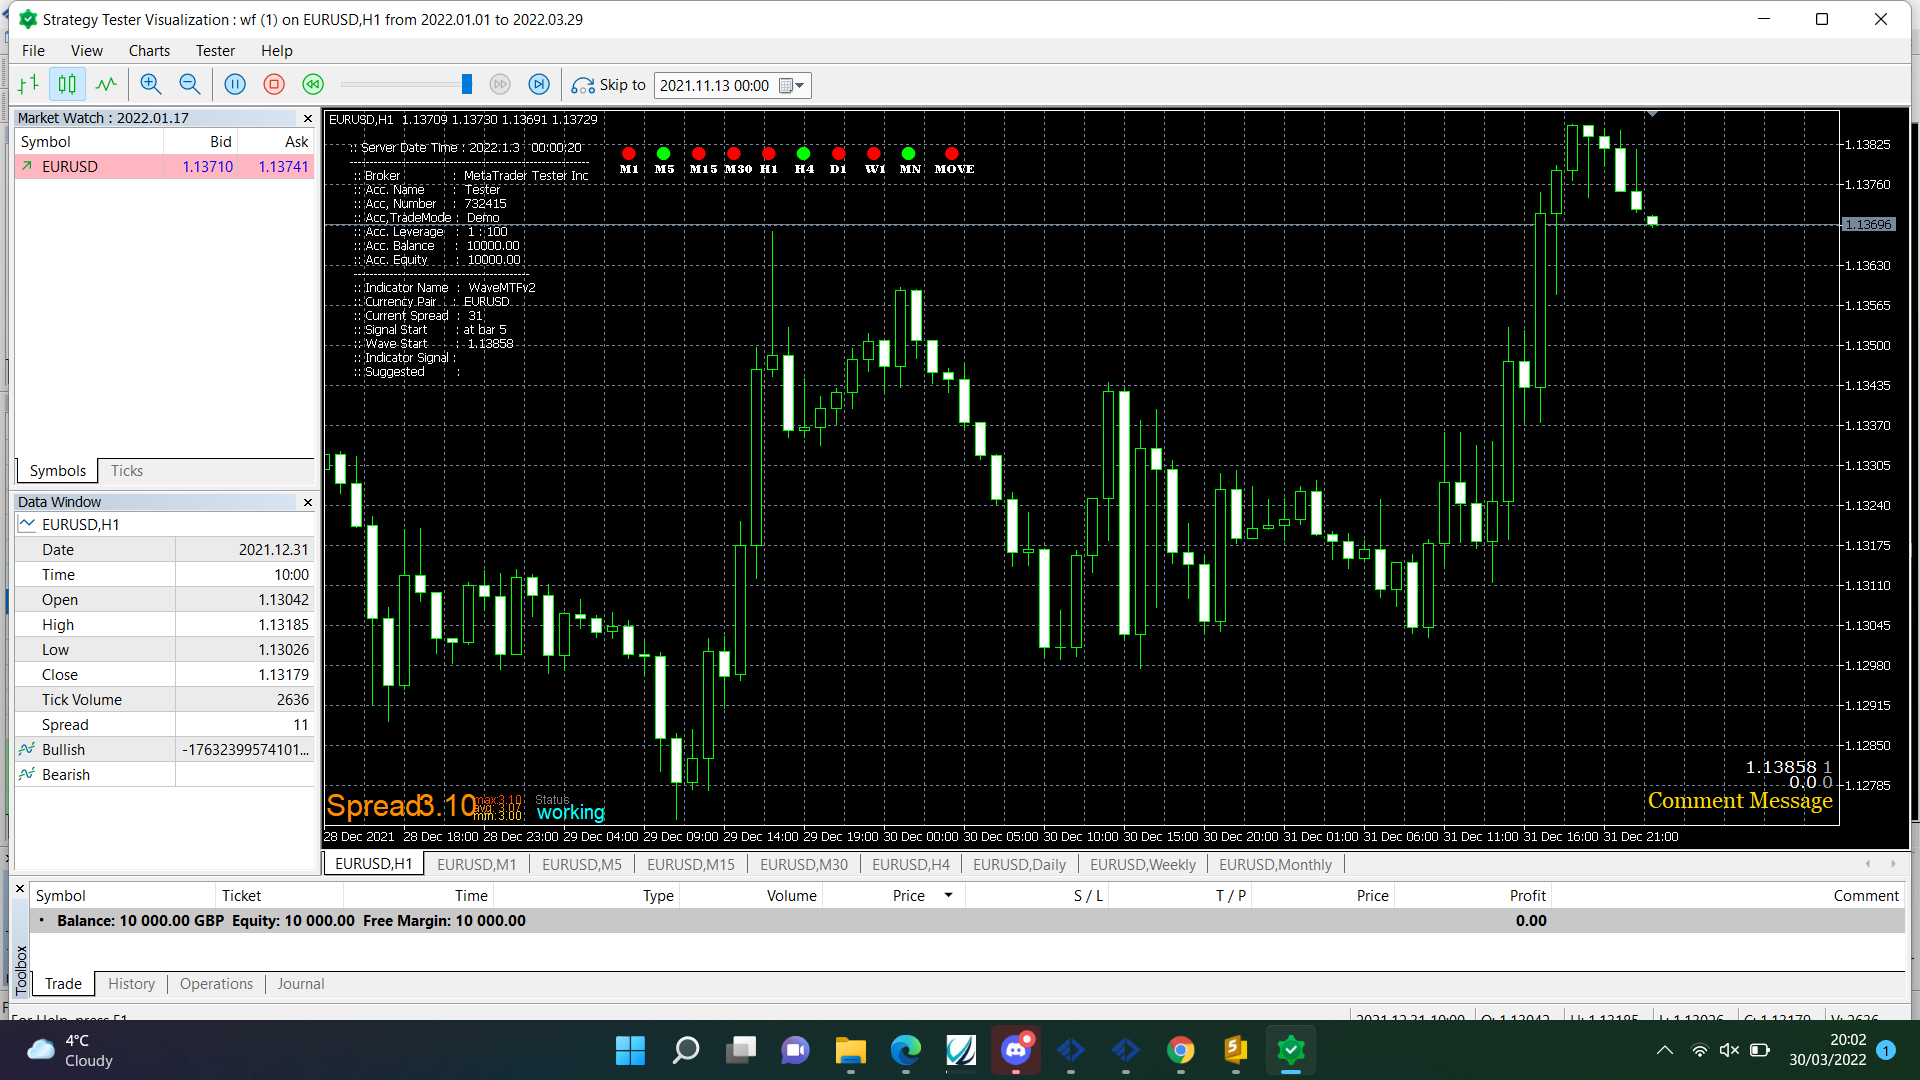Open the EURUSD,M15 chart tab

click(691, 864)
